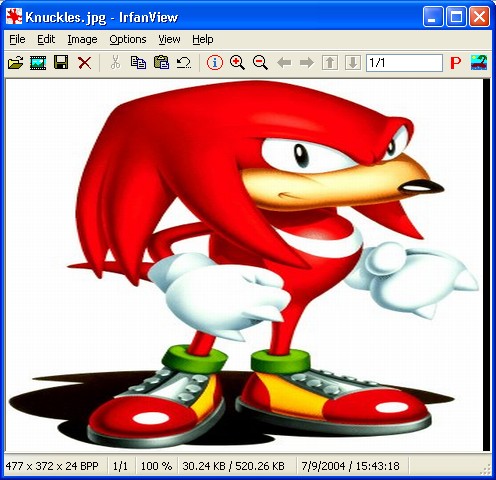Click the 100 % zoom status entry

click(x=156, y=466)
